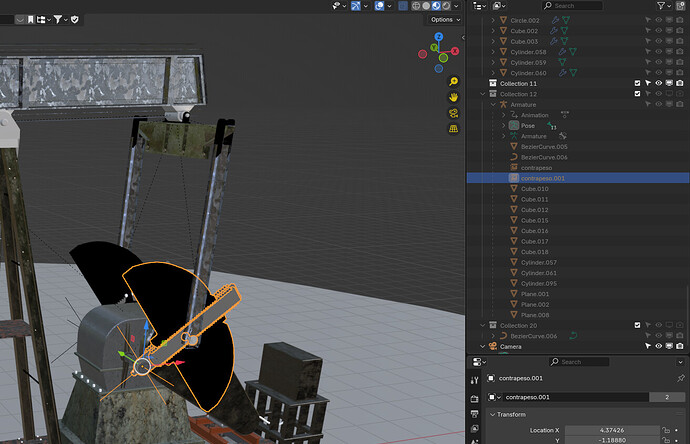Click Collection 11 collection icon
This screenshot has width=690, height=444.
[x=493, y=83]
